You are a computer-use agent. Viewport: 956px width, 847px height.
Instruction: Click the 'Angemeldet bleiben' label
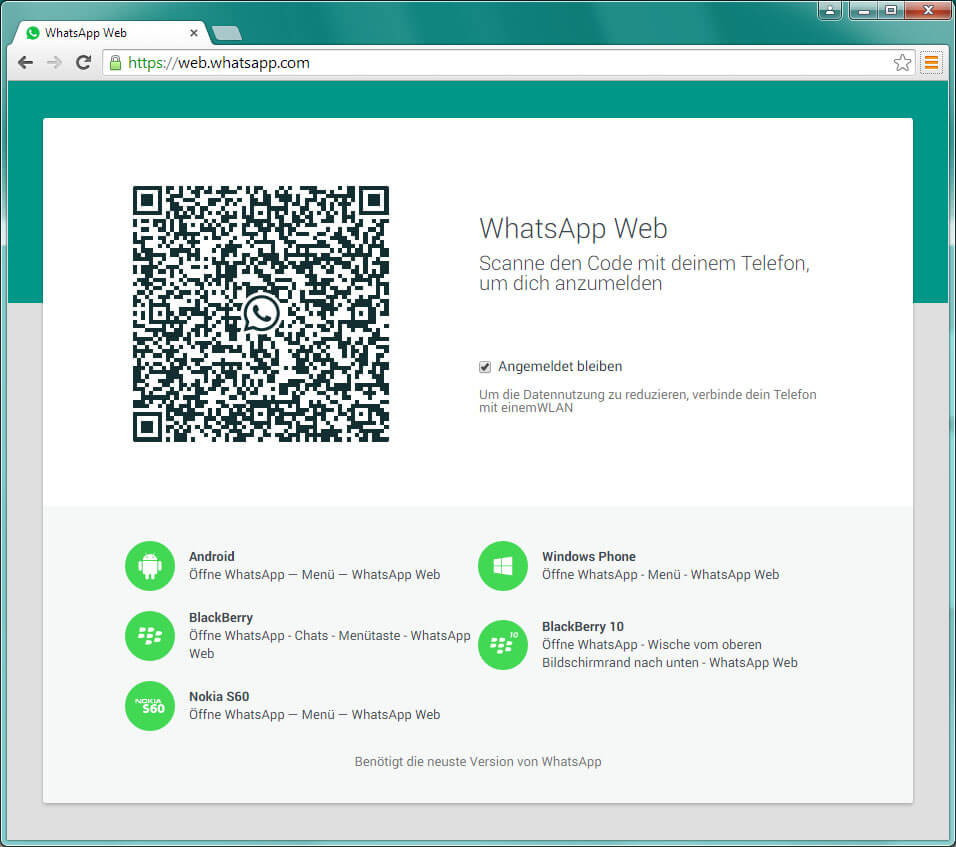click(x=560, y=366)
